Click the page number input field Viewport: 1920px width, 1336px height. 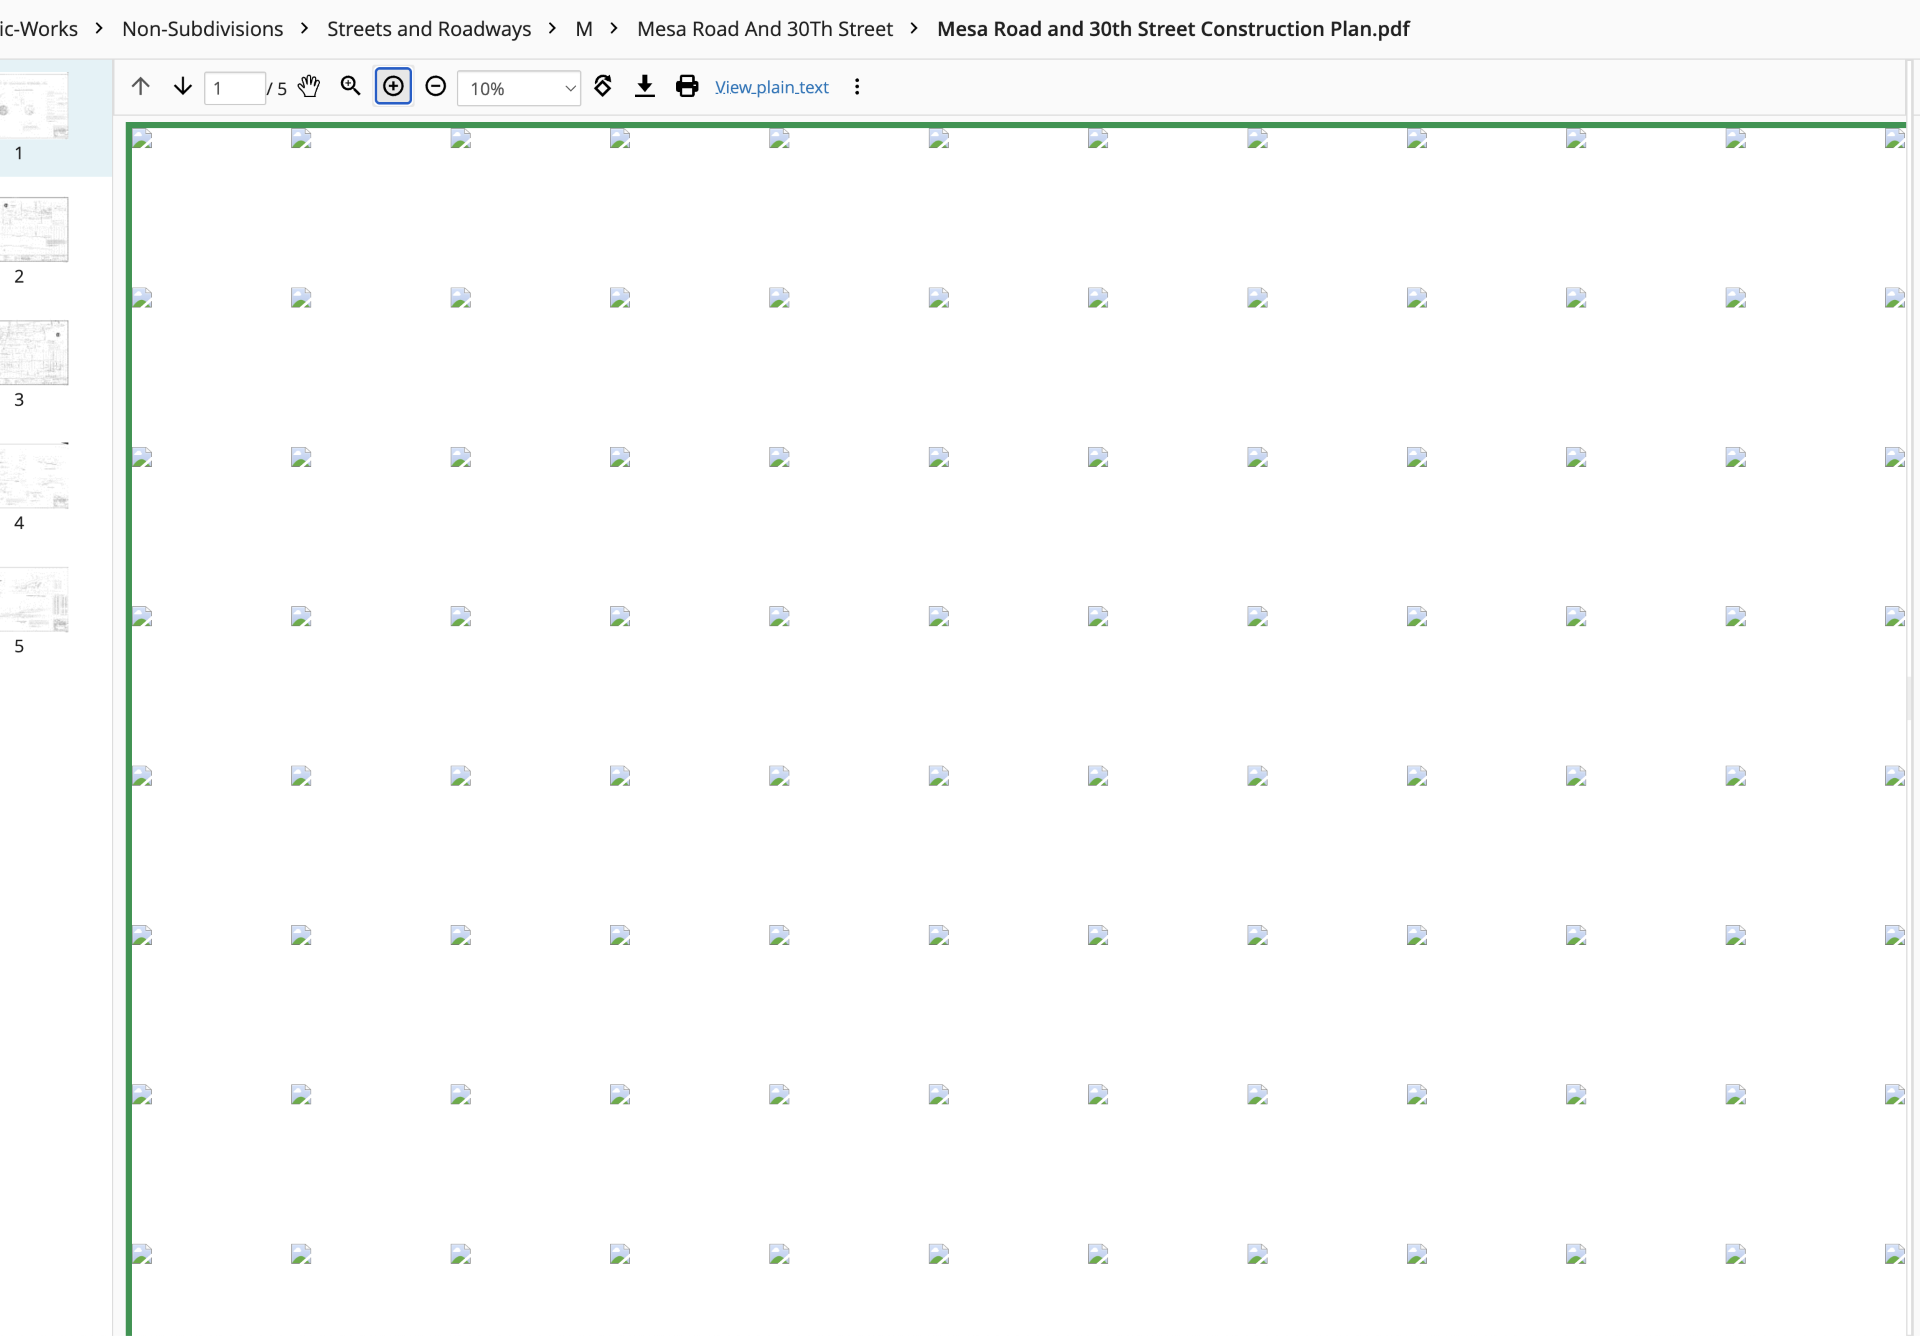point(234,88)
